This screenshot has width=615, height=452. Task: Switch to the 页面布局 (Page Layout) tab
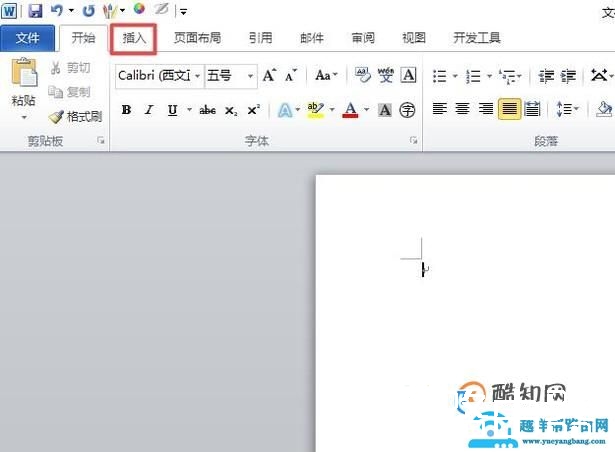pyautogui.click(x=197, y=38)
